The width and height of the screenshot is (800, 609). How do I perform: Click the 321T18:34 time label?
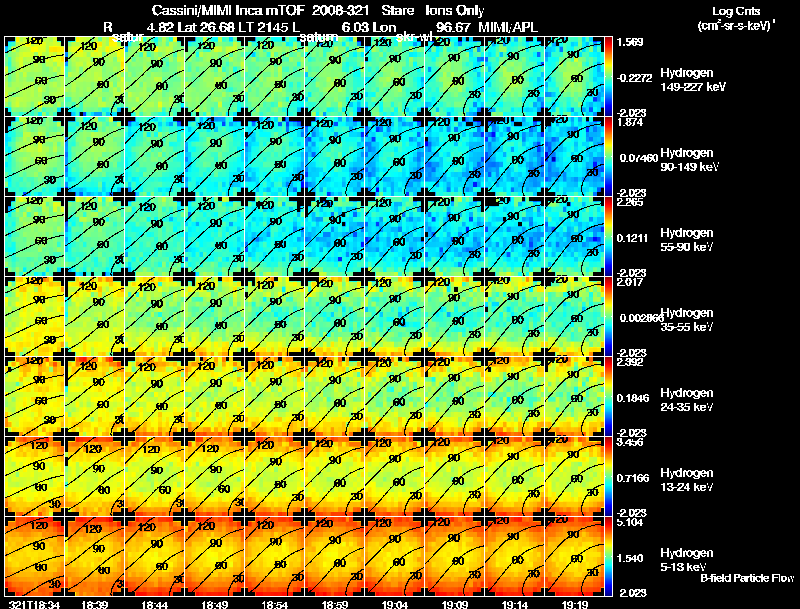coord(34,604)
